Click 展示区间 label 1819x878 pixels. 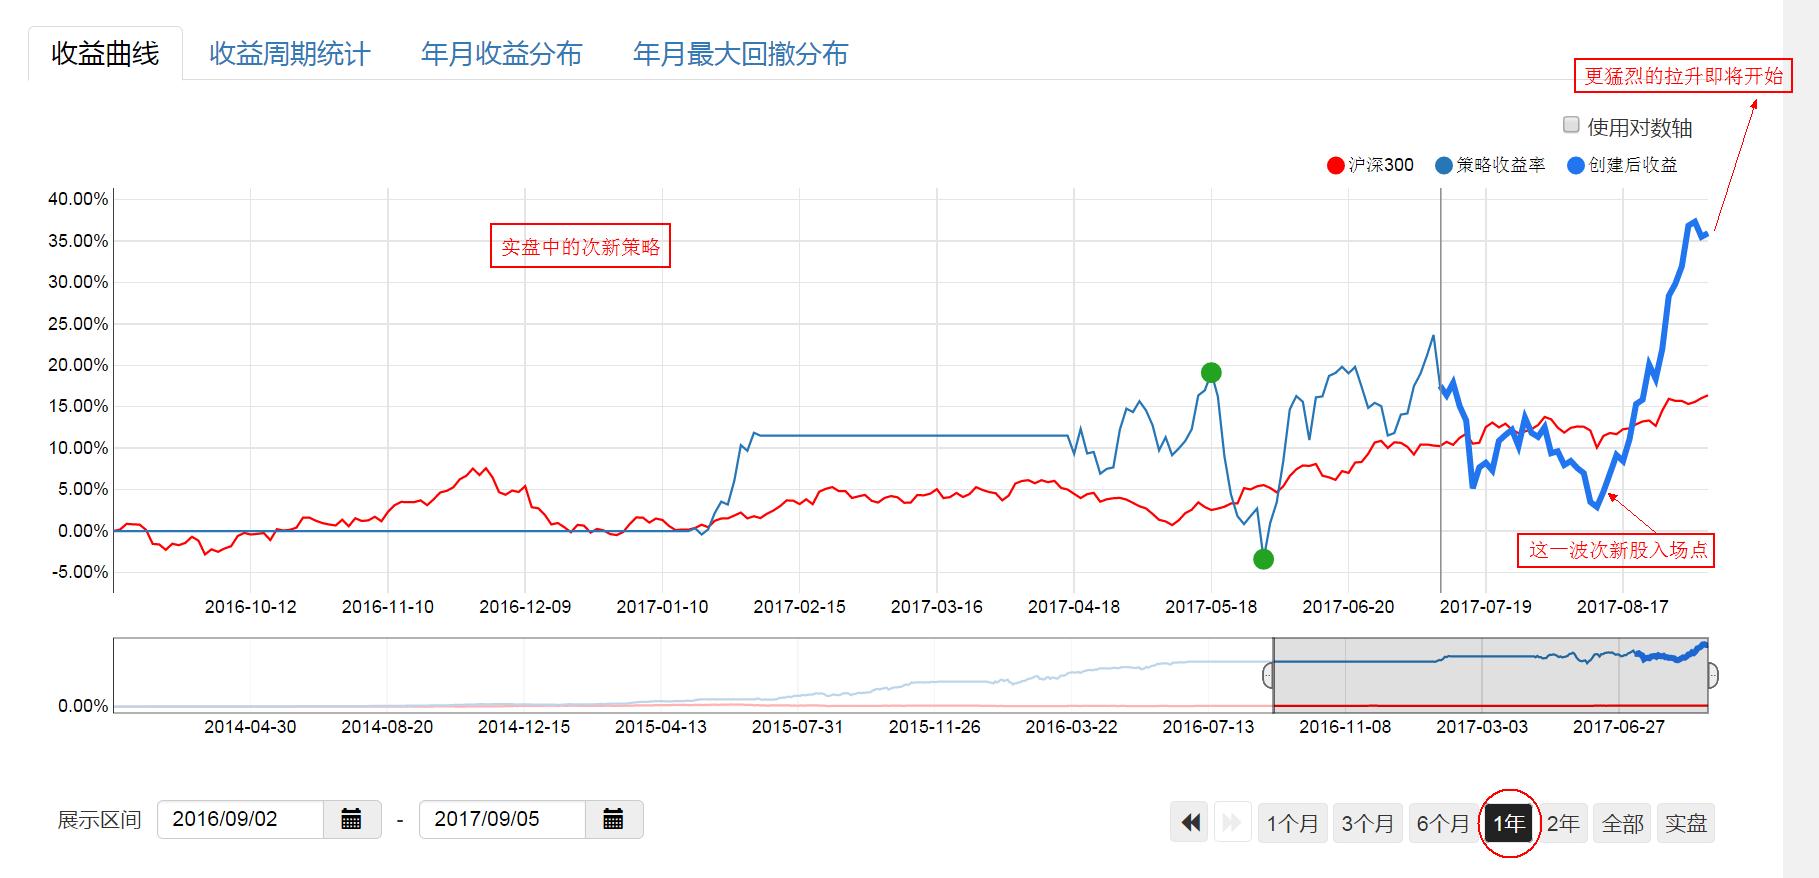pyautogui.click(x=99, y=821)
